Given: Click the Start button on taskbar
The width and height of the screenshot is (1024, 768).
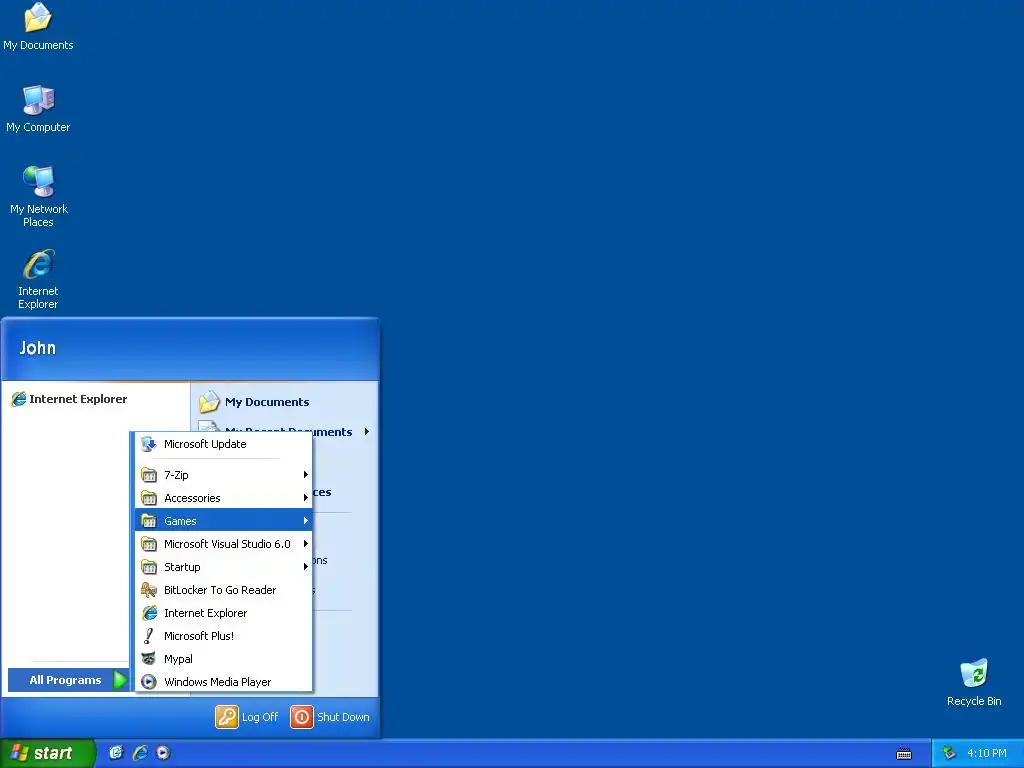Looking at the screenshot, I should tap(46, 753).
